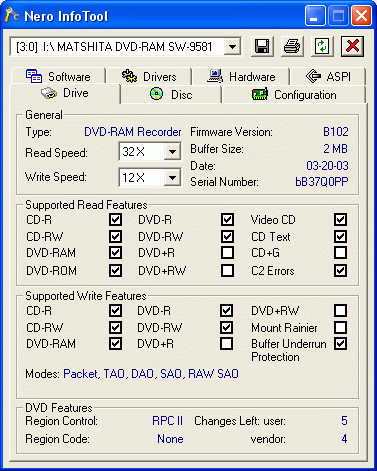This screenshot has width=377, height=471.
Task: Toggle DVD+R checkbox under read features
Action: coord(227,253)
